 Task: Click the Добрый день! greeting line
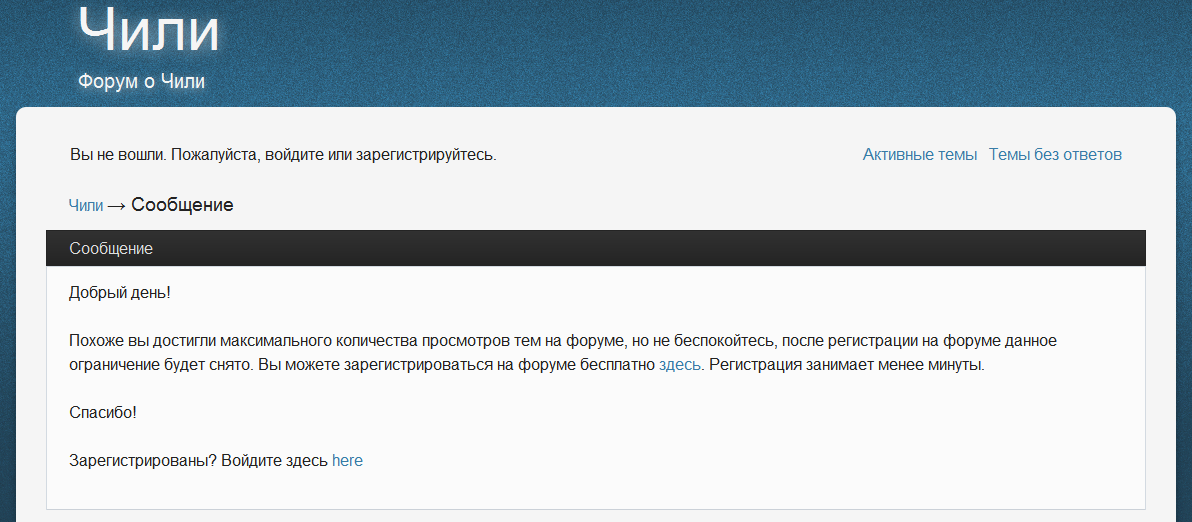pos(120,293)
